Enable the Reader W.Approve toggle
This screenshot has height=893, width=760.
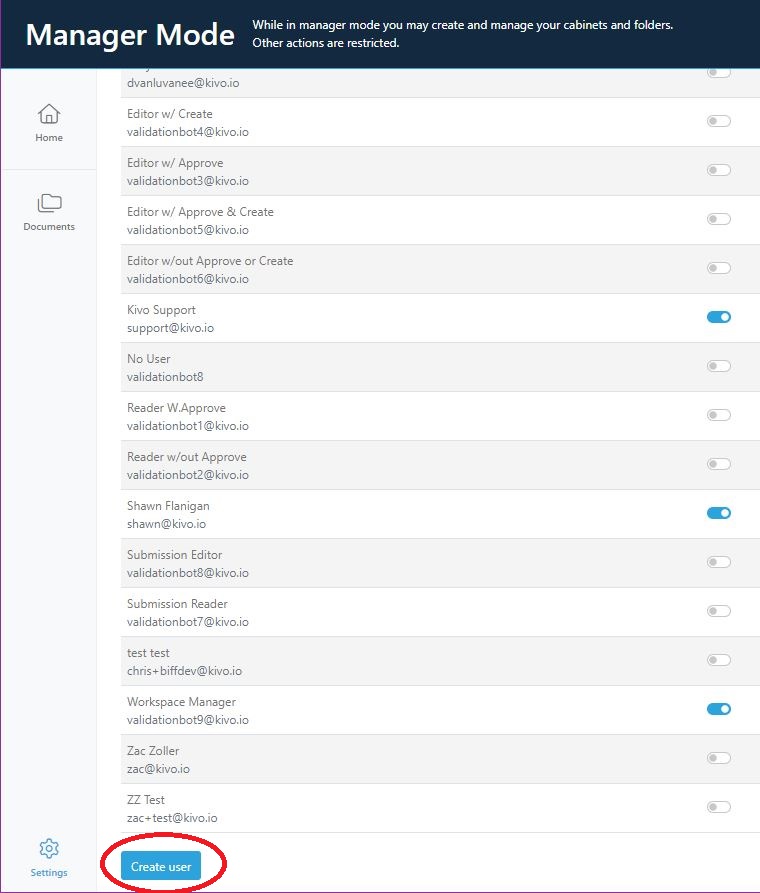[x=718, y=414]
